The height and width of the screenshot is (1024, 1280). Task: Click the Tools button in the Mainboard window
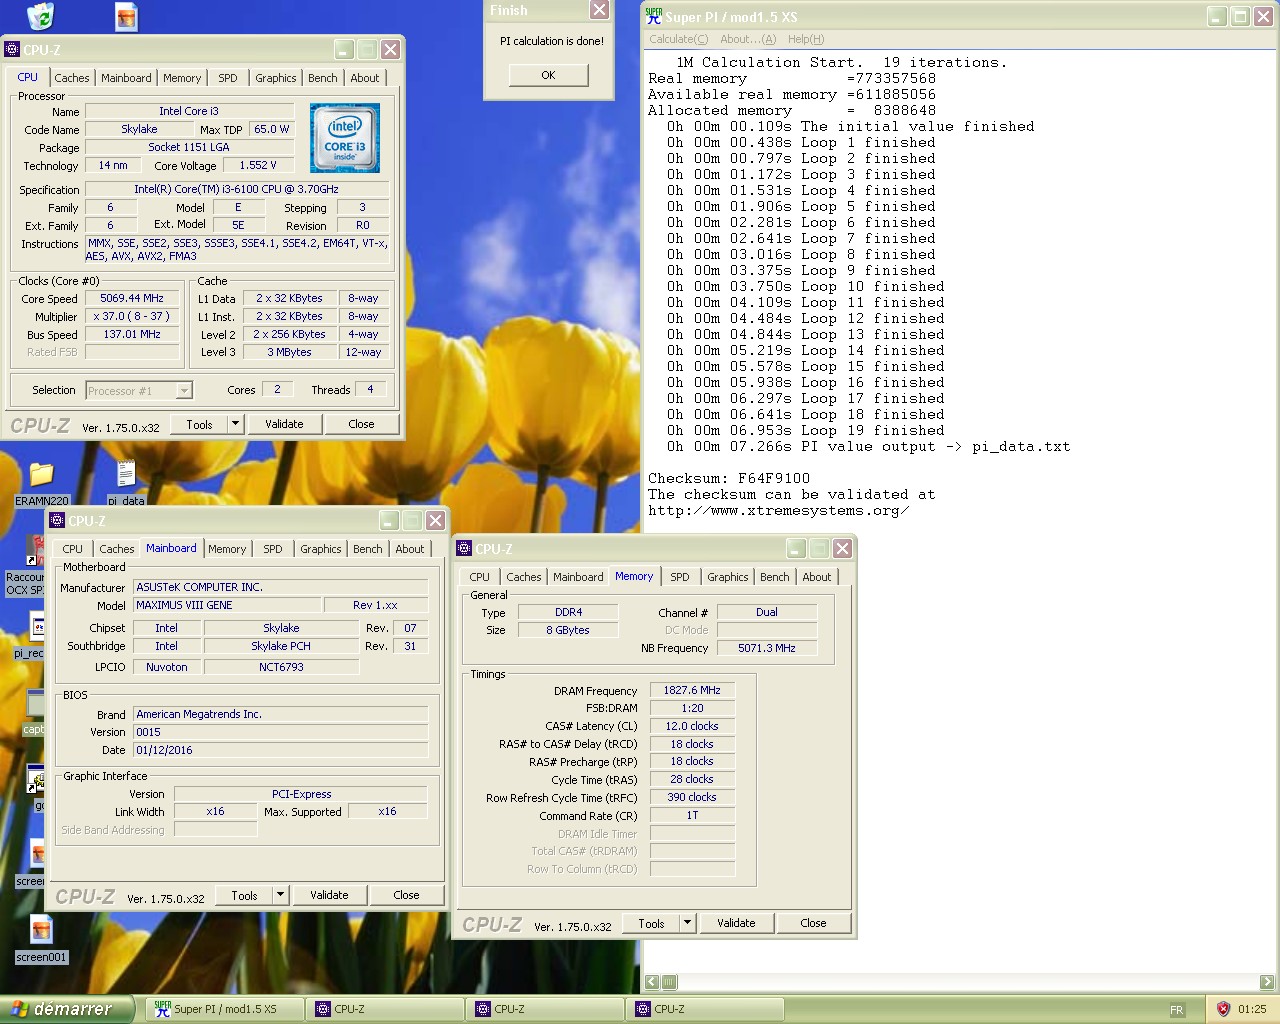[x=245, y=895]
